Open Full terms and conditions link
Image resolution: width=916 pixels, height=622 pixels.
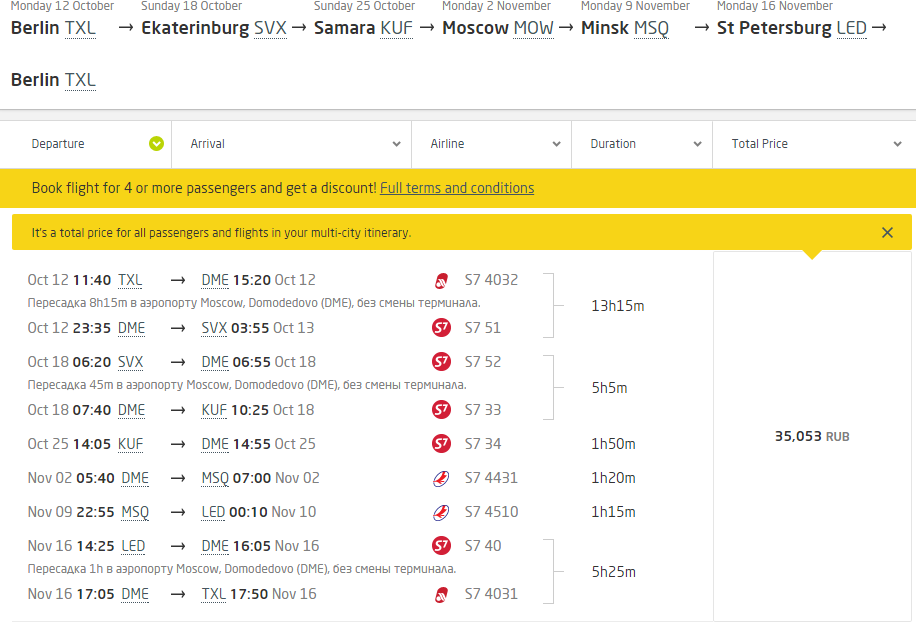457,188
